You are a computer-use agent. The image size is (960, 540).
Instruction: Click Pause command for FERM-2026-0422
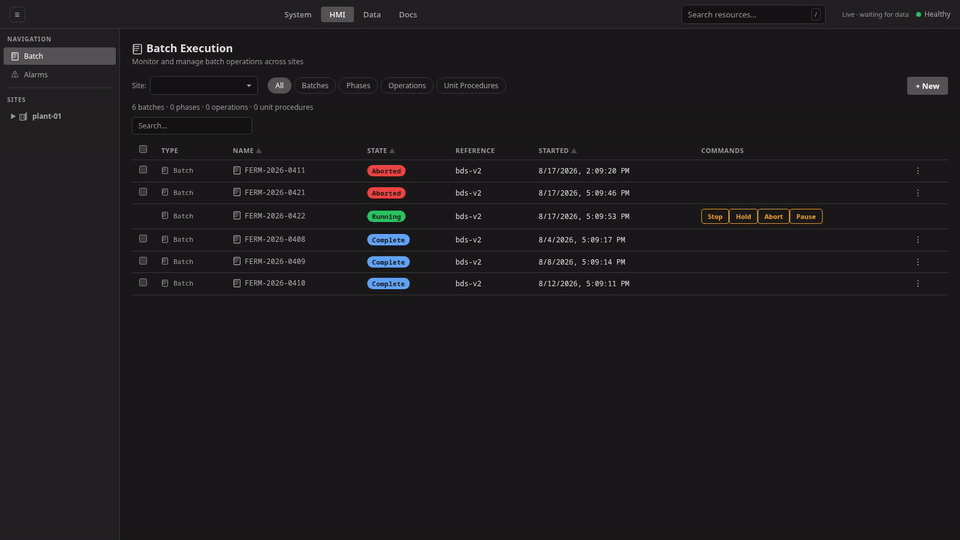click(806, 217)
